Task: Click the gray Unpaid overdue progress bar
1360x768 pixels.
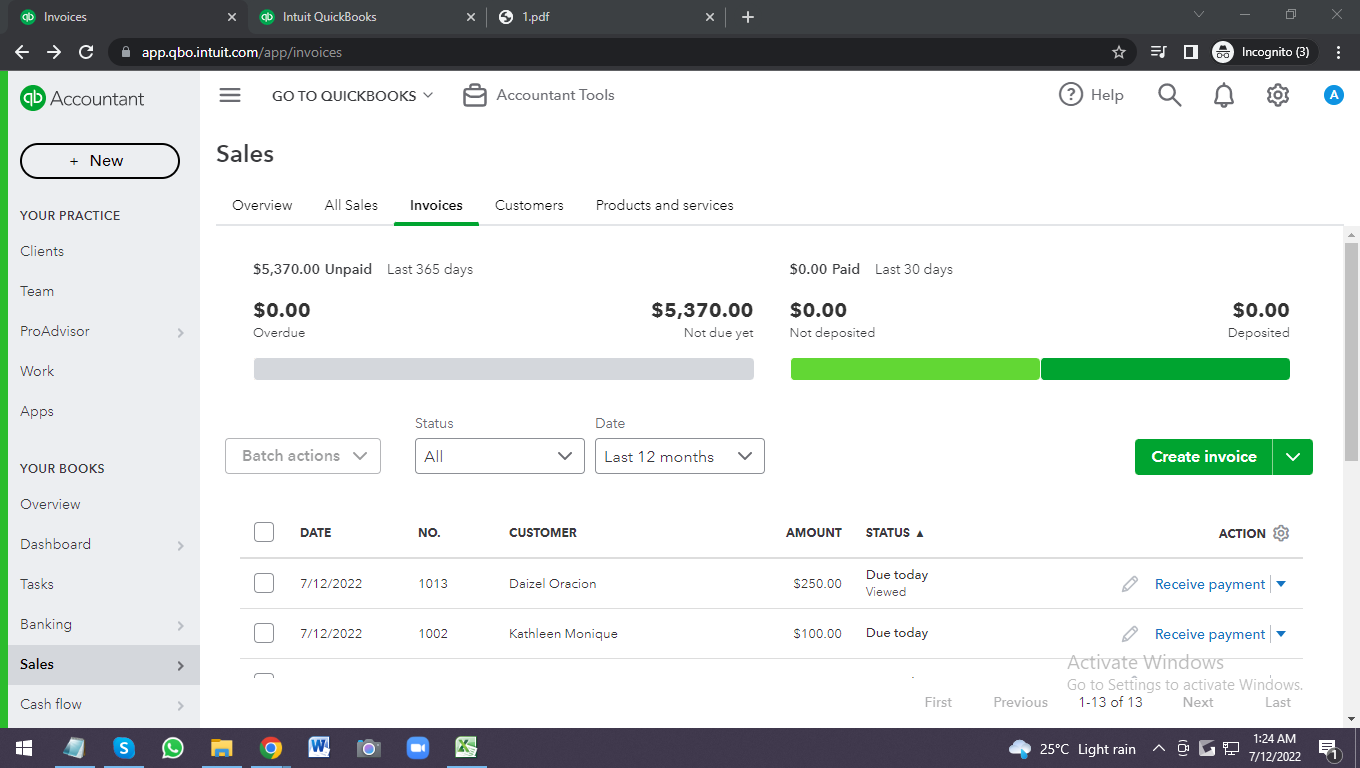Action: [503, 369]
